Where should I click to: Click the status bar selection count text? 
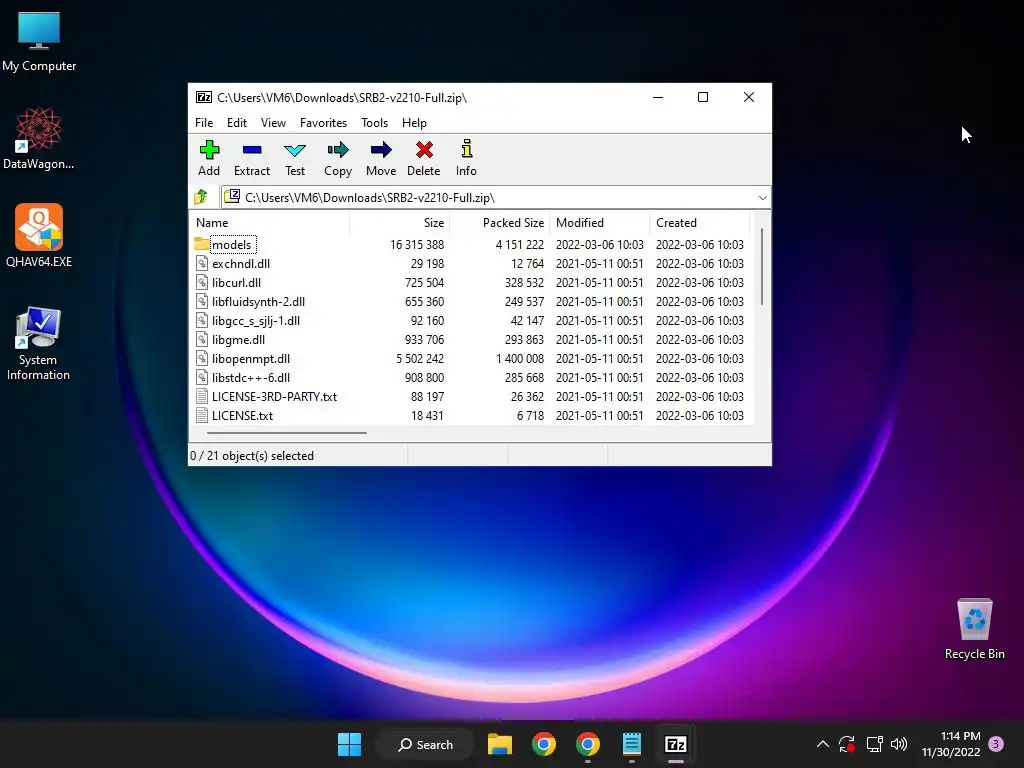tap(252, 456)
